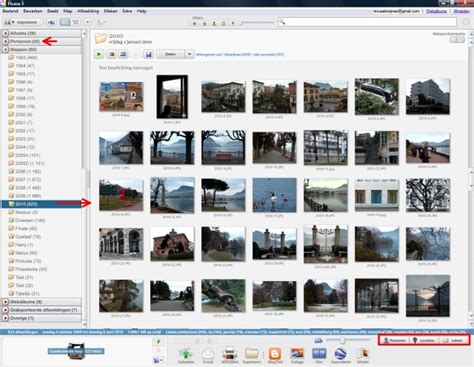474x367 pixels.
Task: Select the 2010 (525) folder
Action: pos(42,204)
